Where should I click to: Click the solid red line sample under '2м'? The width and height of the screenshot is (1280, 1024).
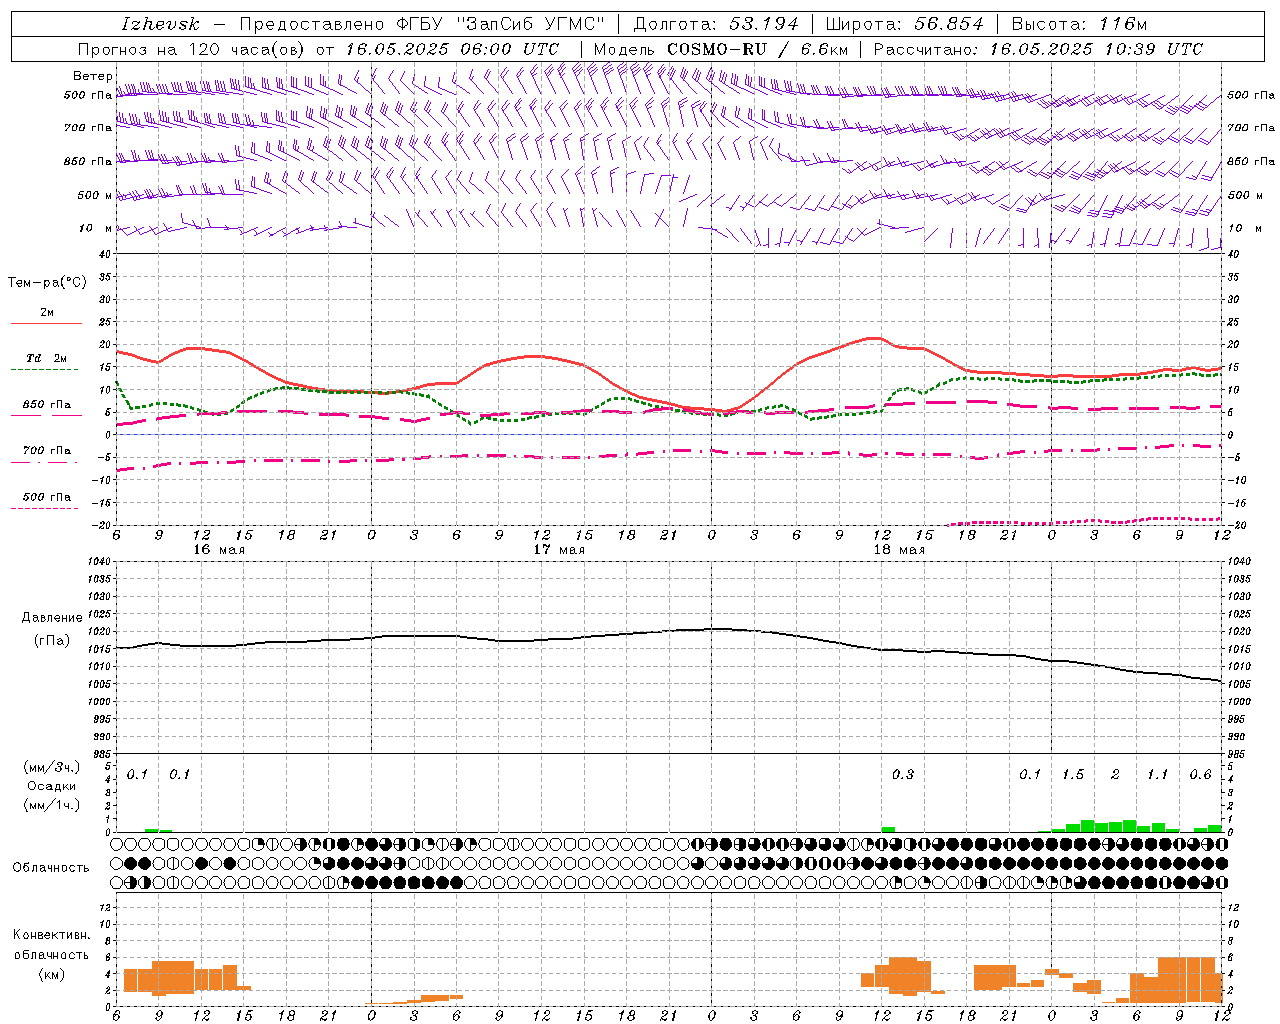pyautogui.click(x=46, y=324)
